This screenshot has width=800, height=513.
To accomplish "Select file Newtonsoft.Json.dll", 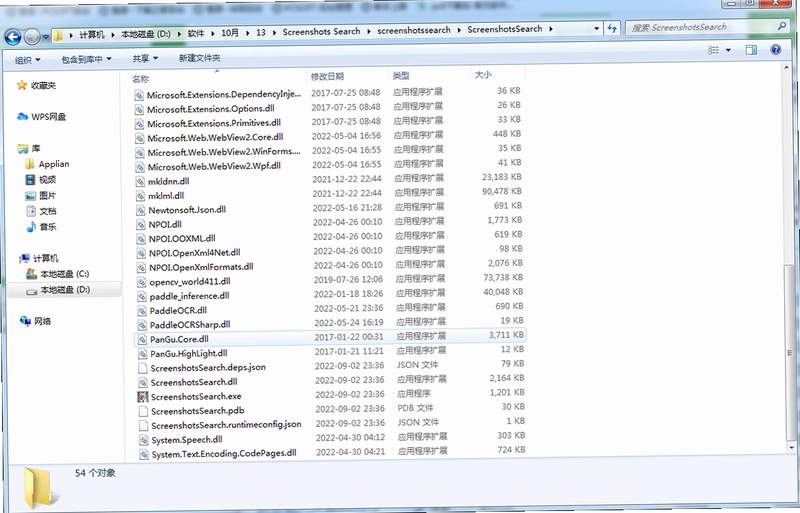I will point(187,210).
